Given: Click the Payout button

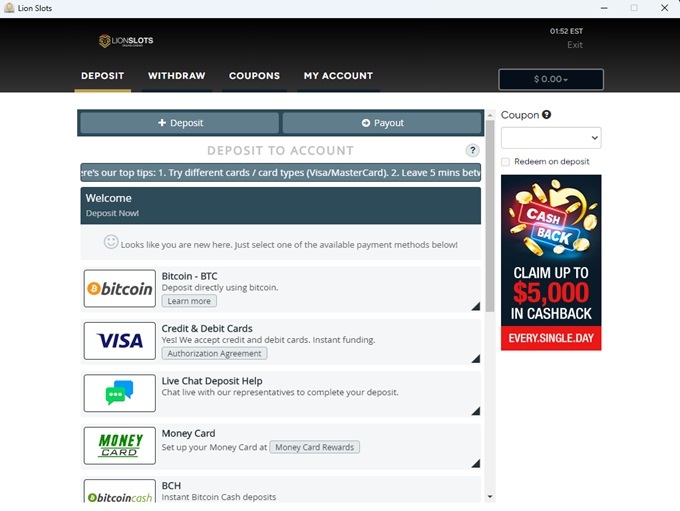Looking at the screenshot, I should [382, 123].
